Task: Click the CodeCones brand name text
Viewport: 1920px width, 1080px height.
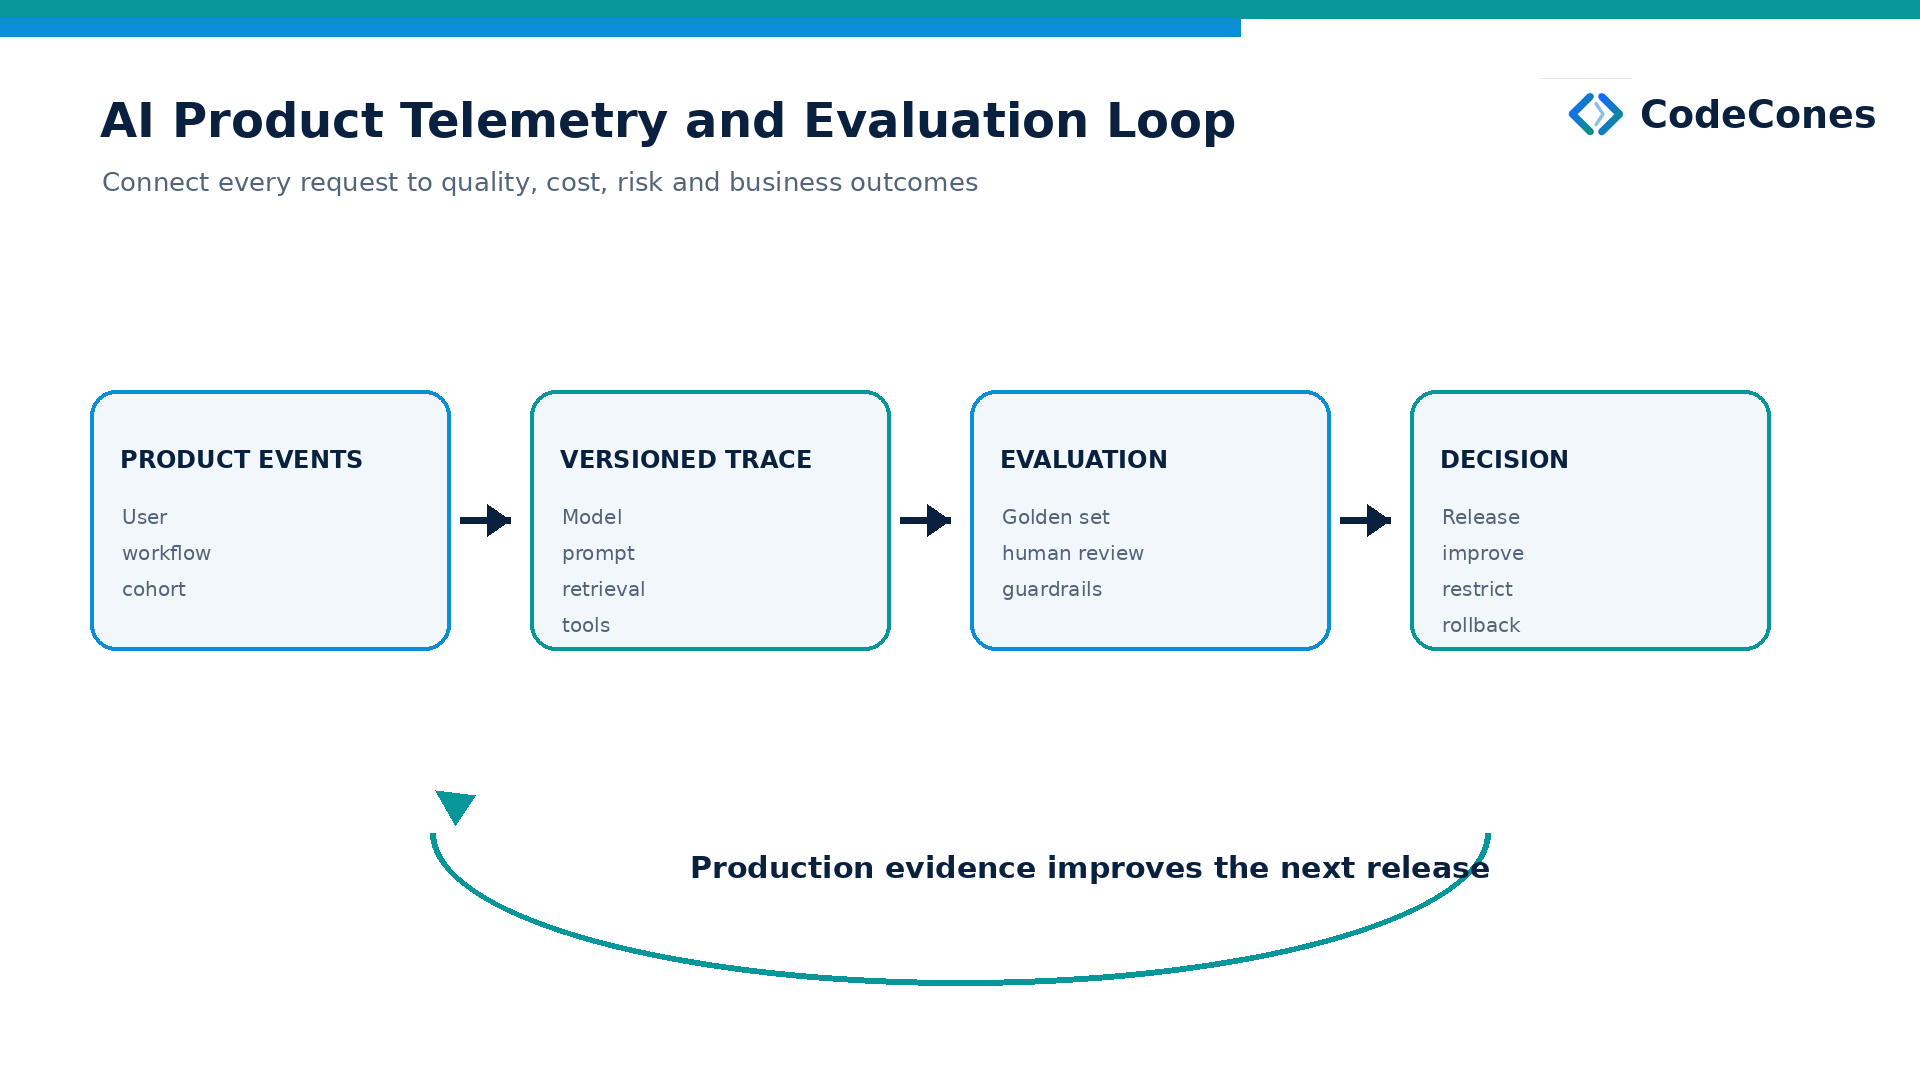Action: click(1758, 114)
